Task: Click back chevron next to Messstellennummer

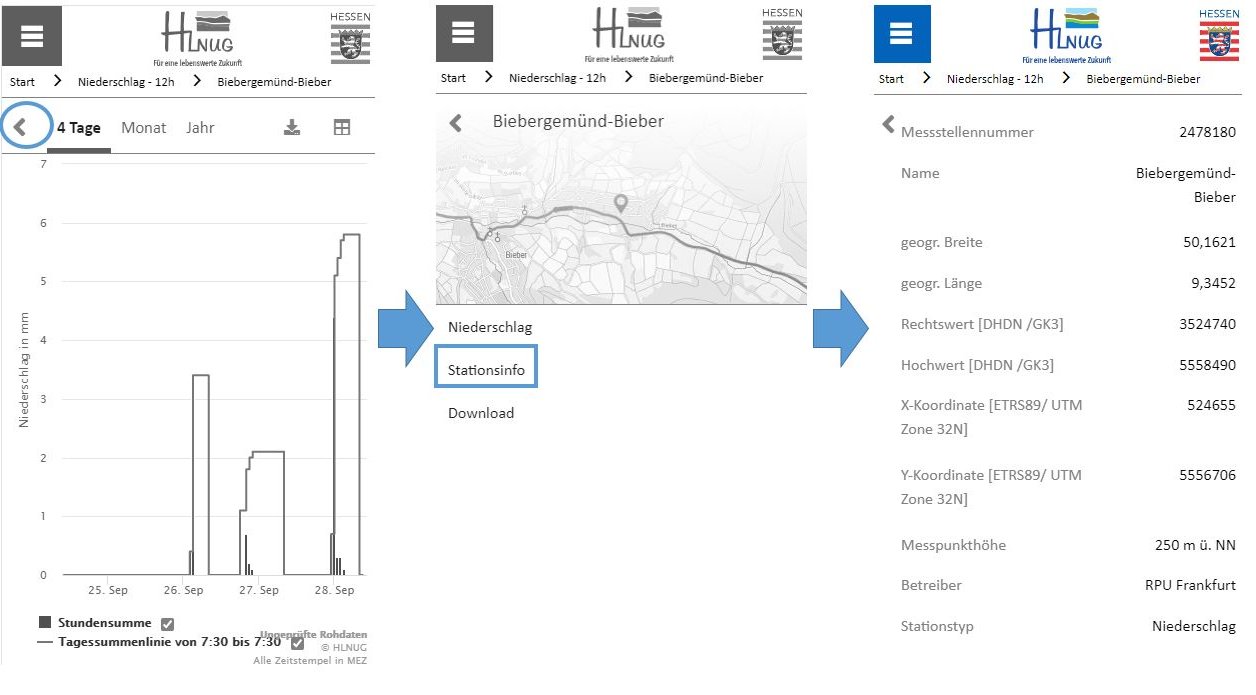Action: [887, 125]
